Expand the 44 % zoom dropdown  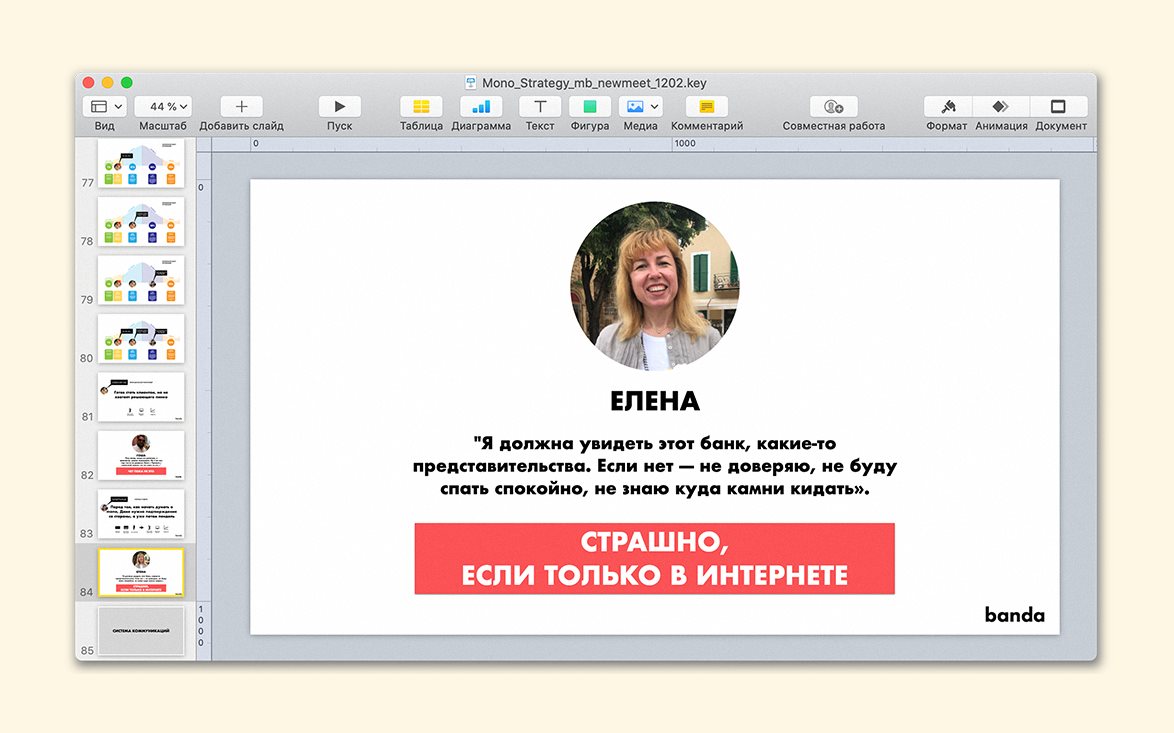pyautogui.click(x=163, y=107)
